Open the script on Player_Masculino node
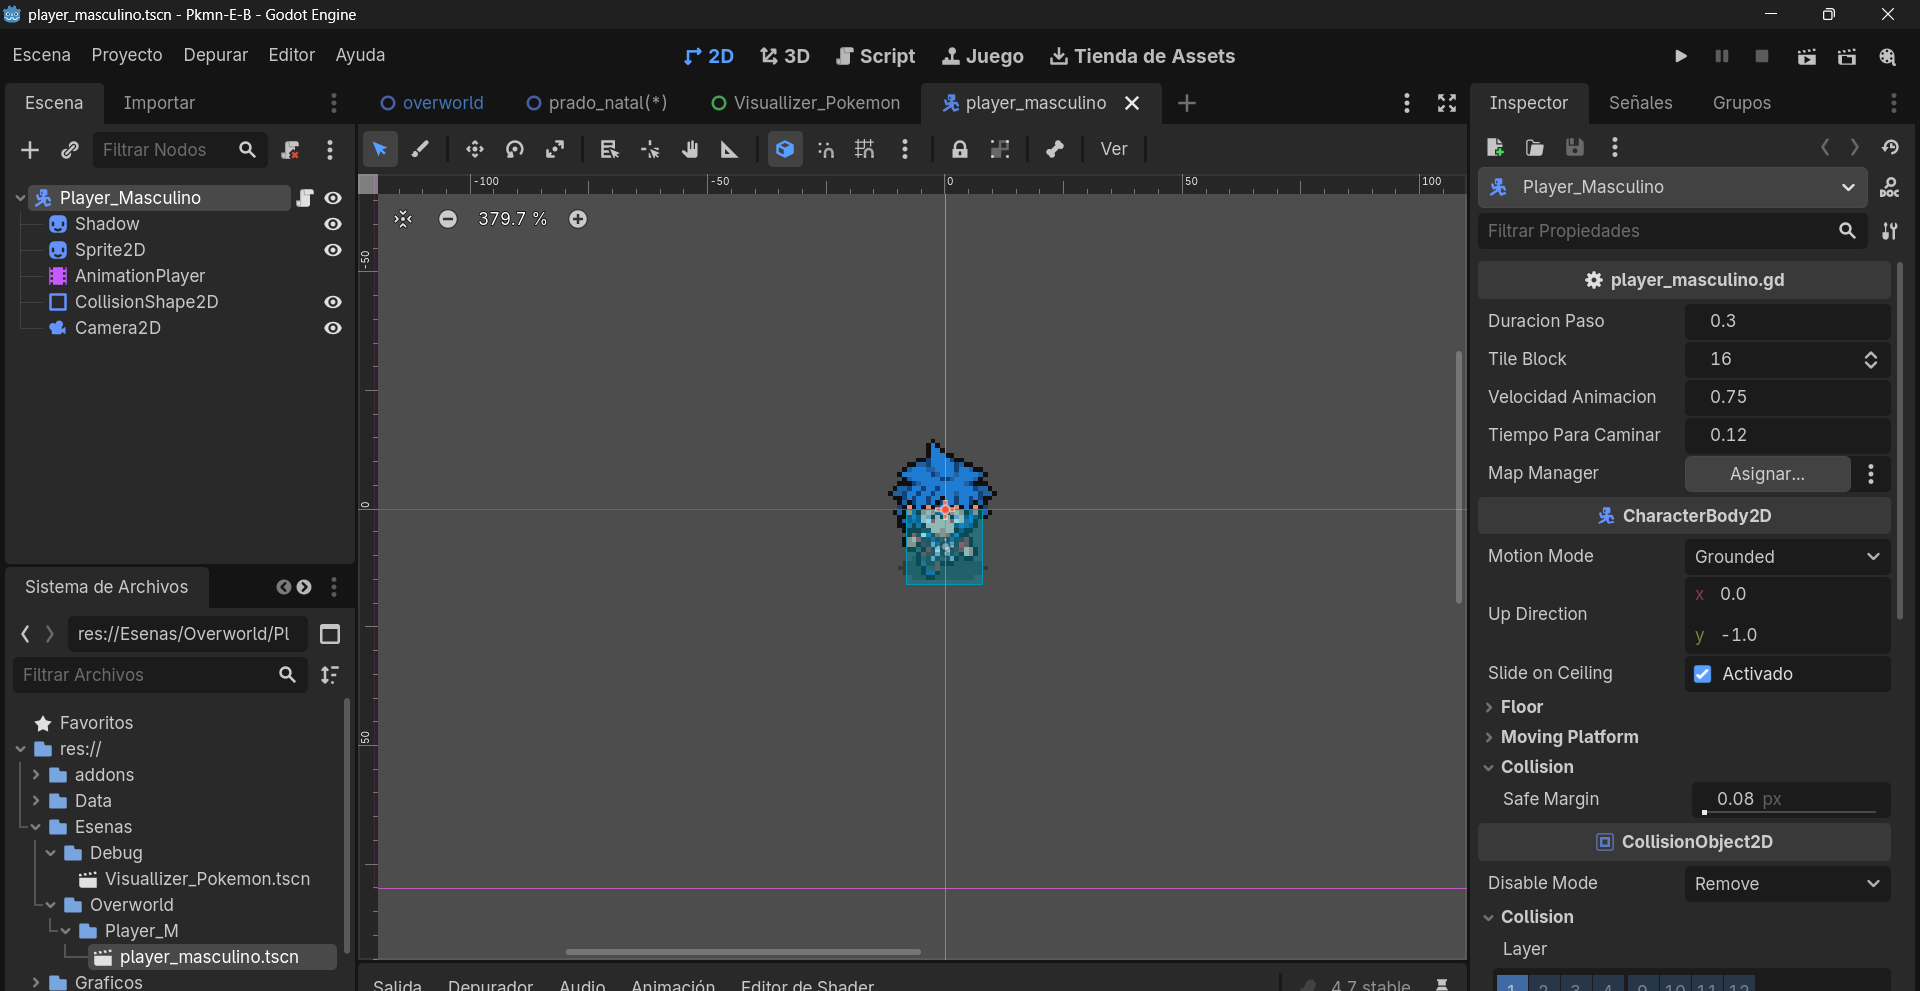 click(305, 198)
